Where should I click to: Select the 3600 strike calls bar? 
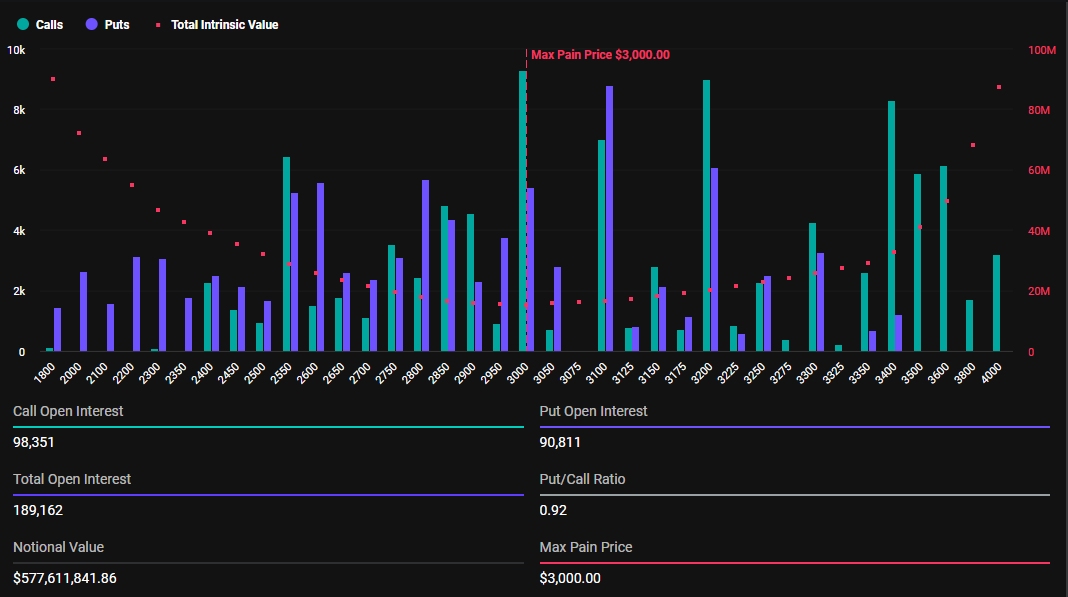[943, 259]
